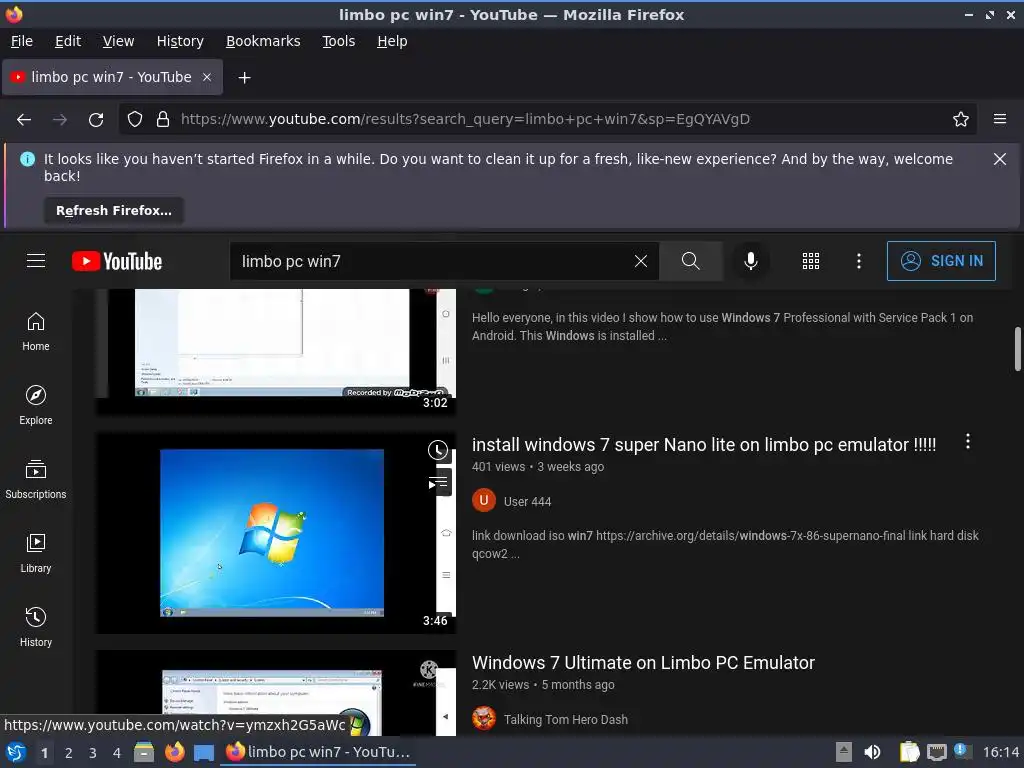Open the History menu

click(180, 41)
